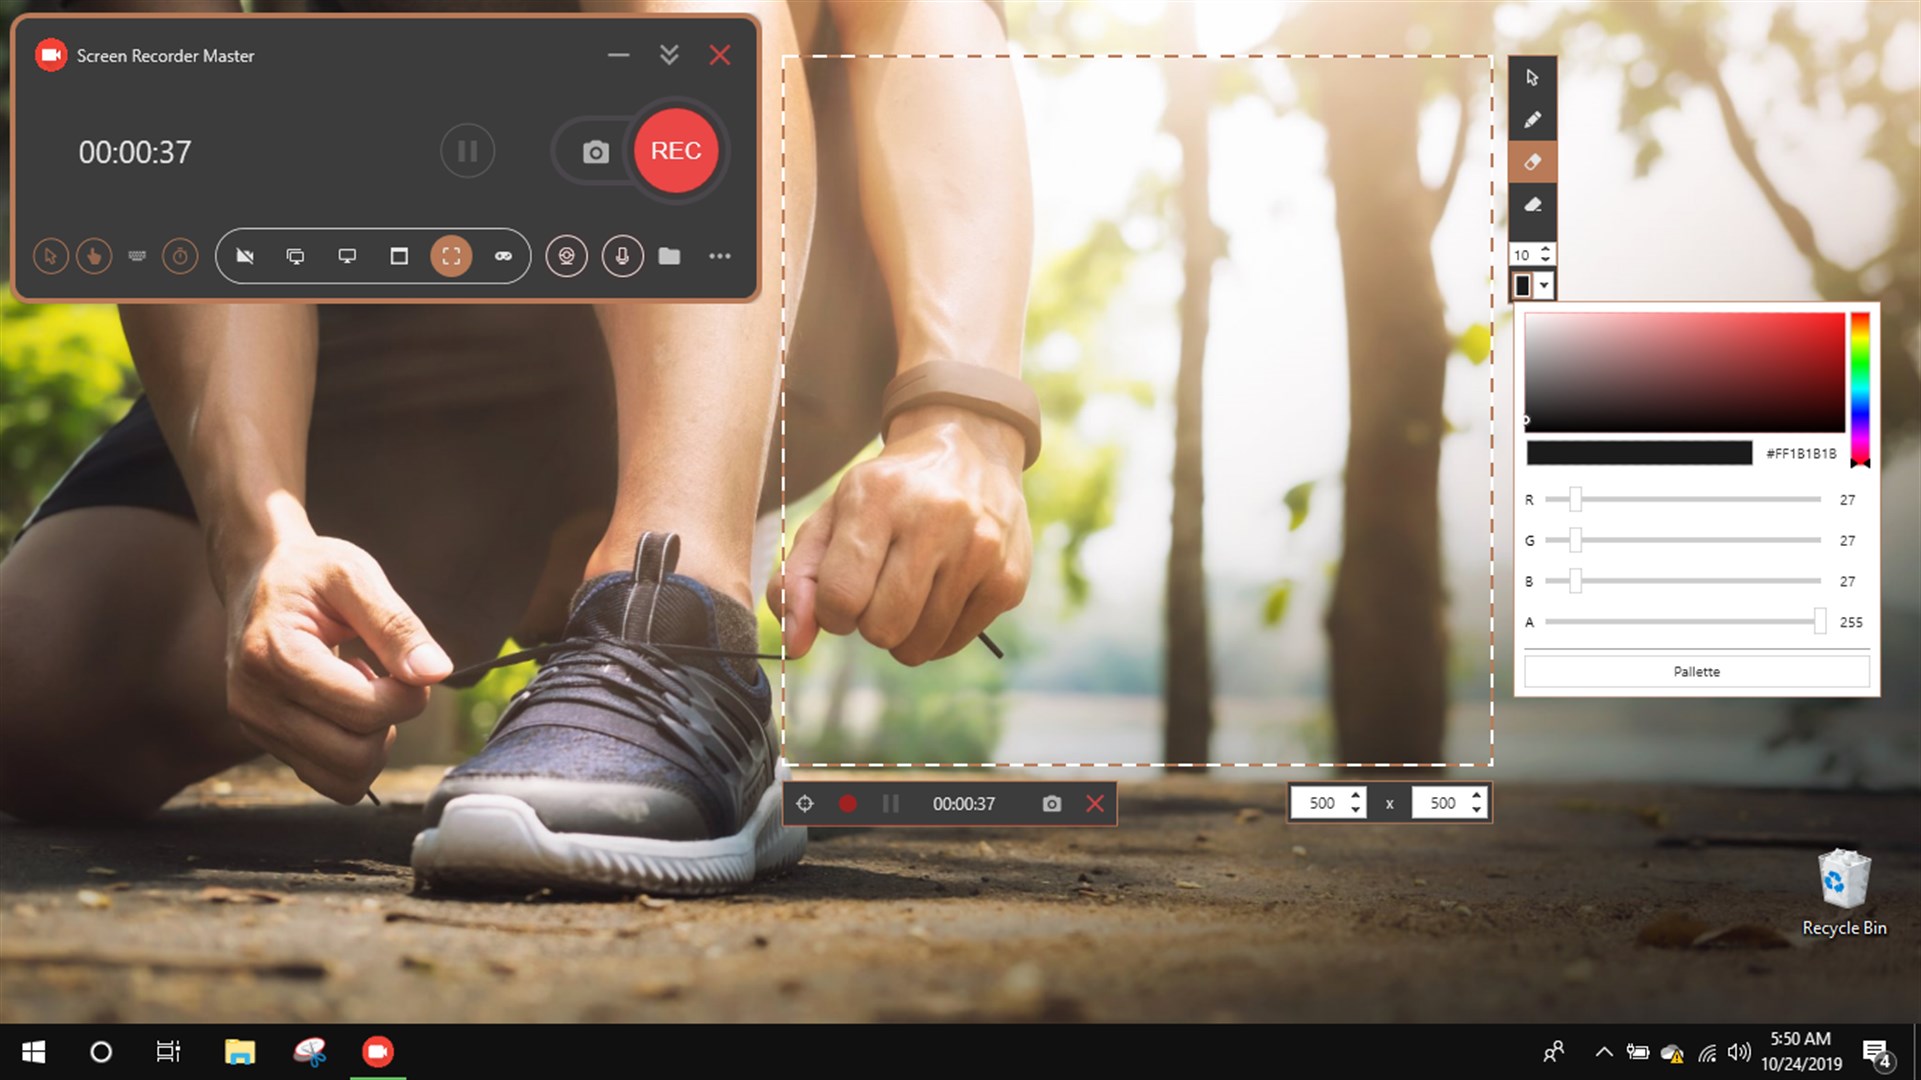
Task: Select full screen monitor recording mode
Action: tap(347, 256)
